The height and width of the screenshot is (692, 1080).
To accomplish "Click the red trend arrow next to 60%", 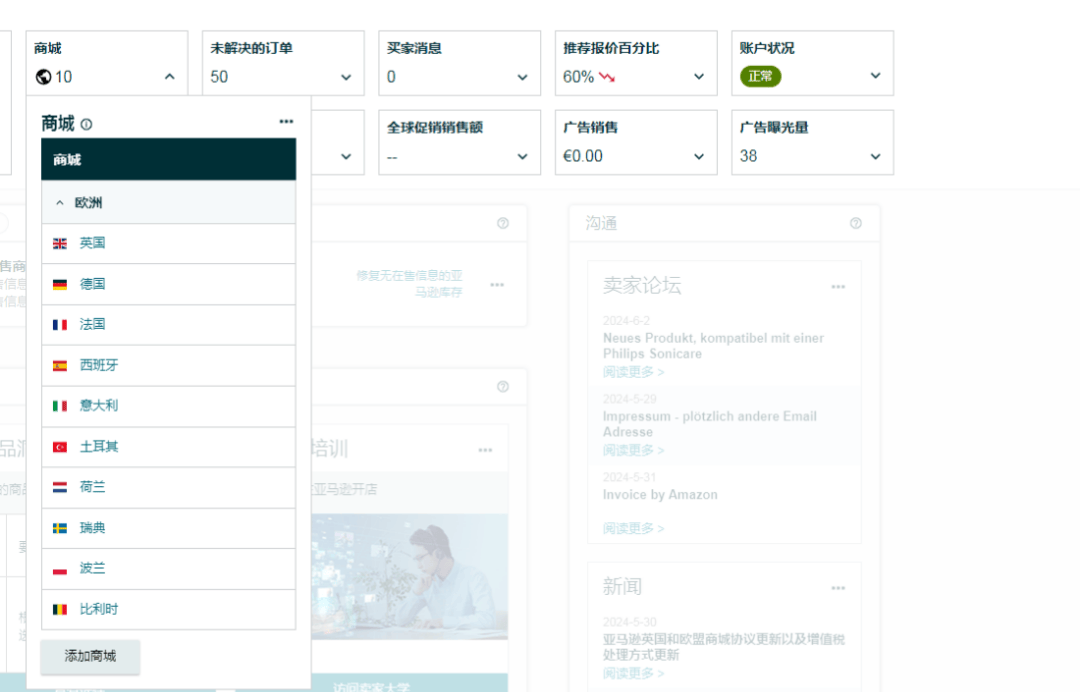I will (x=607, y=77).
